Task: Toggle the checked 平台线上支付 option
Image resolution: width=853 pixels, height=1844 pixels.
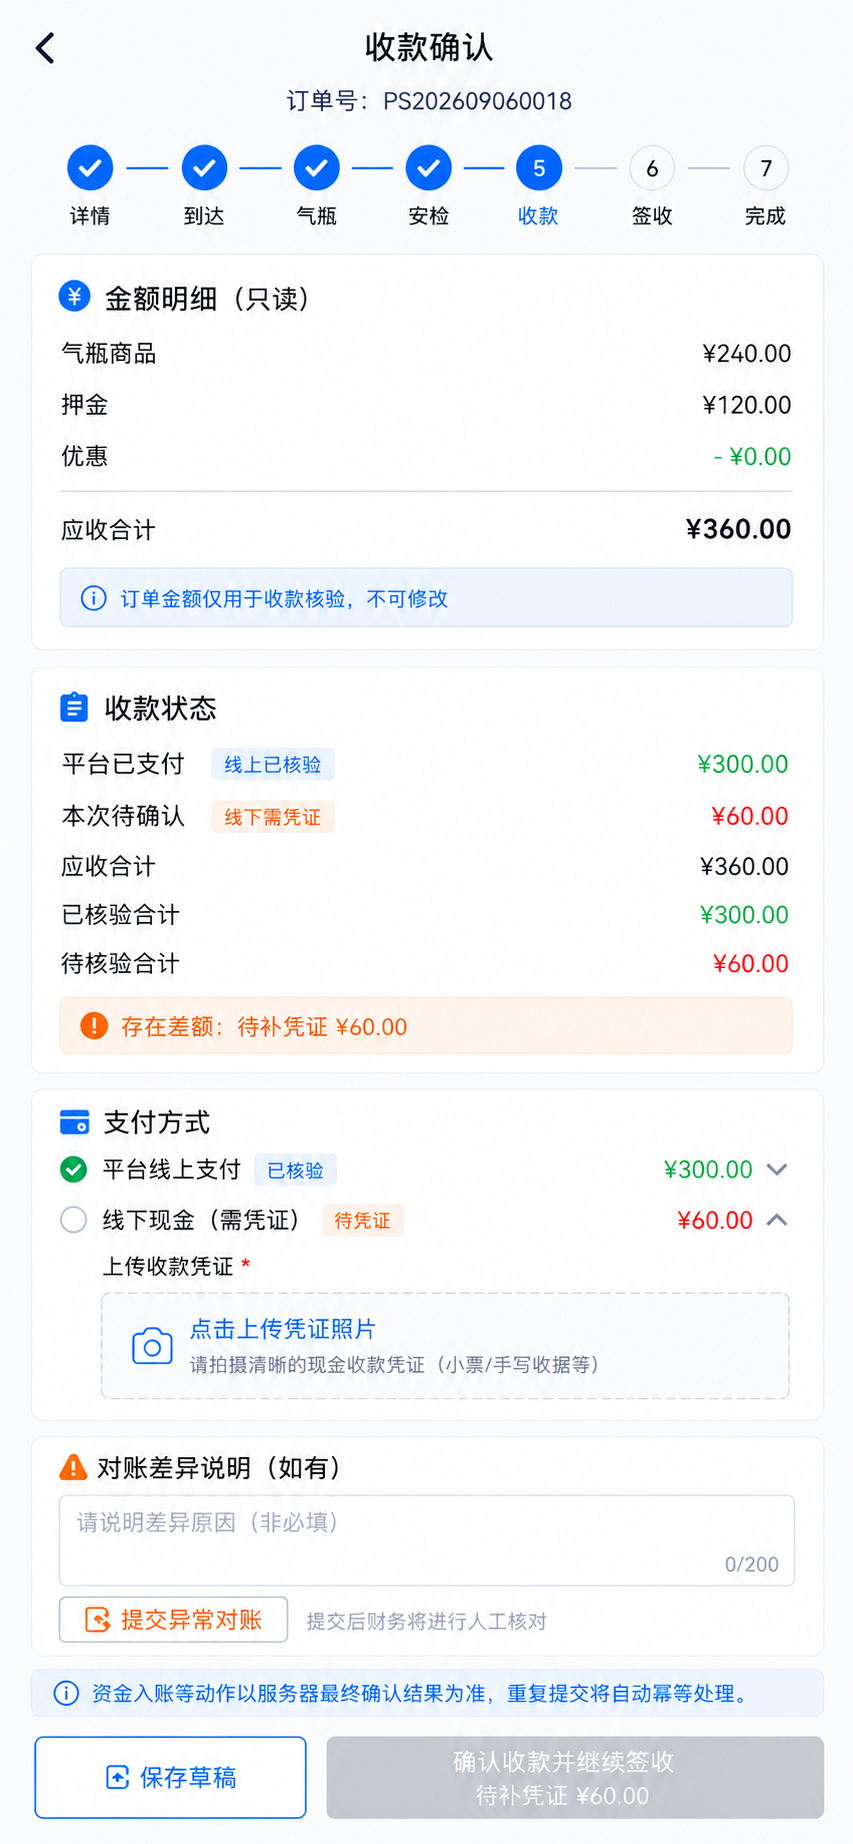Action: click(73, 1169)
